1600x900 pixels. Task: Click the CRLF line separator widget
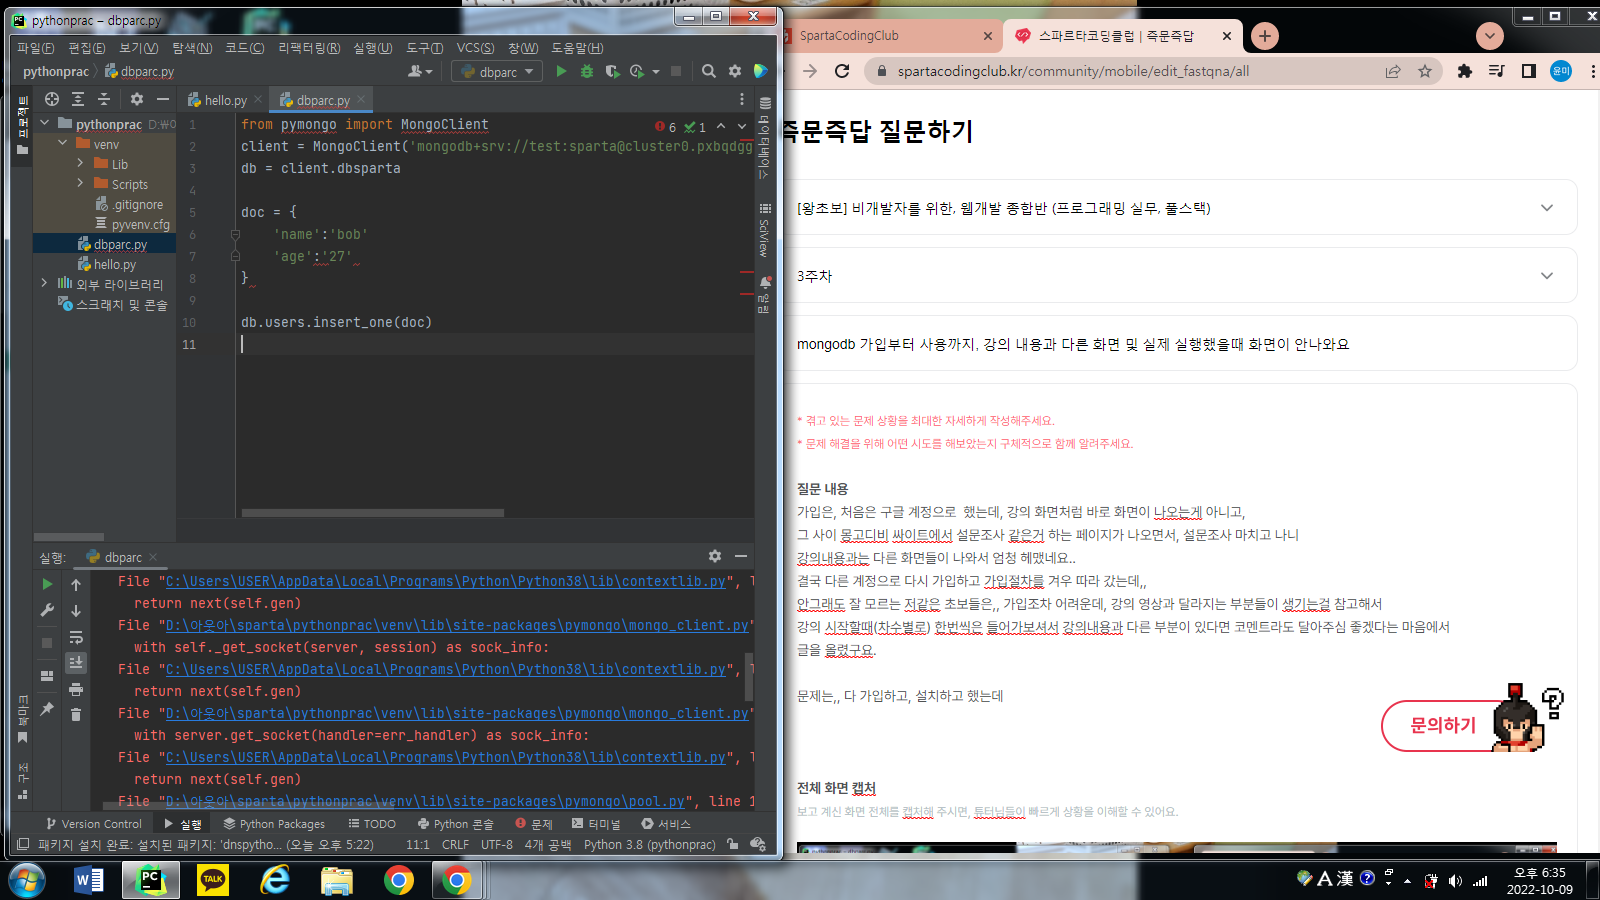tap(455, 844)
